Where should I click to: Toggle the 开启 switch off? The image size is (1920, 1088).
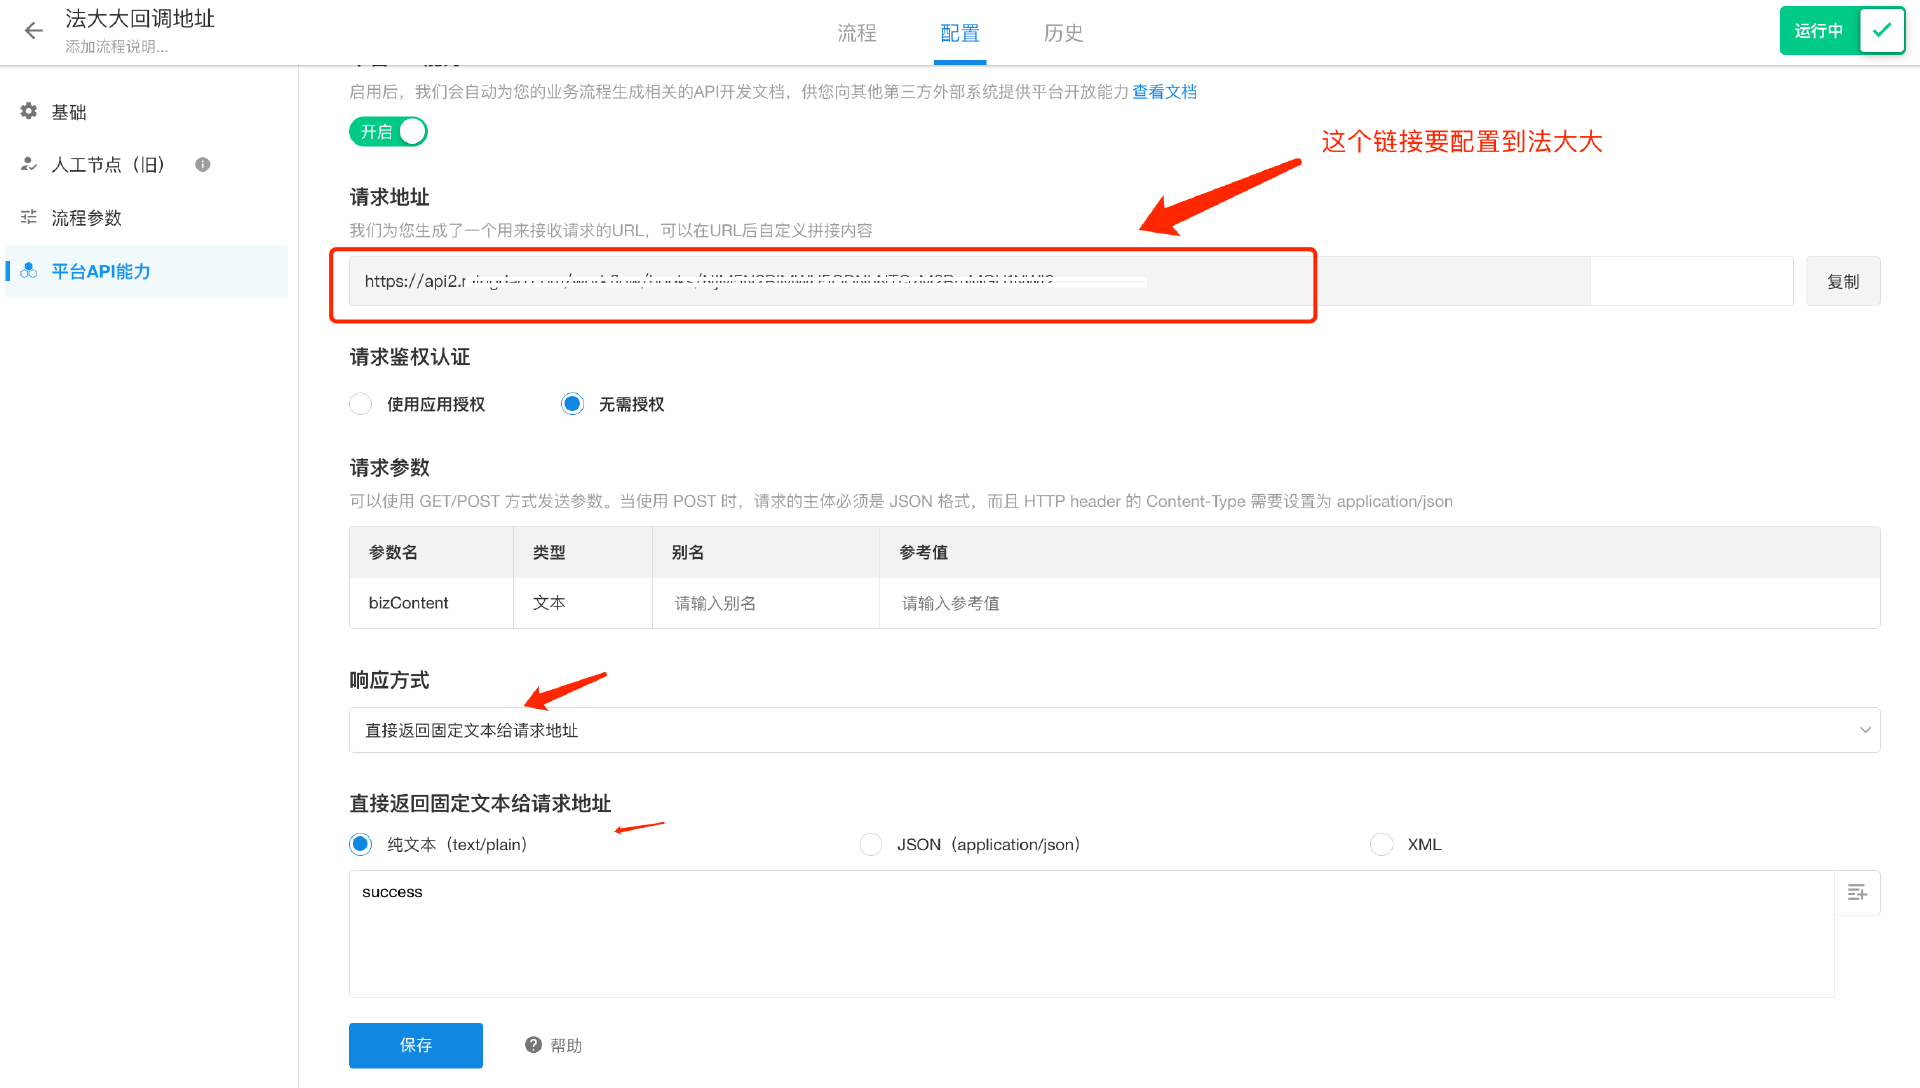coord(389,132)
